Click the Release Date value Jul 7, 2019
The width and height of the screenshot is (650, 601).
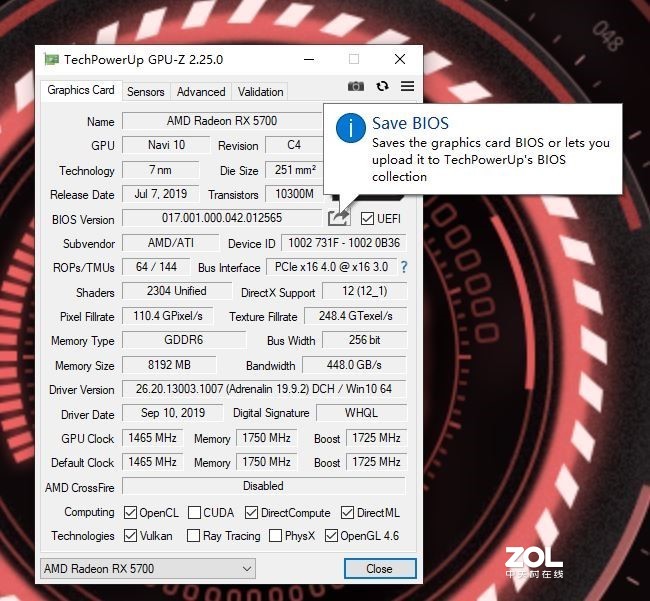click(x=160, y=194)
